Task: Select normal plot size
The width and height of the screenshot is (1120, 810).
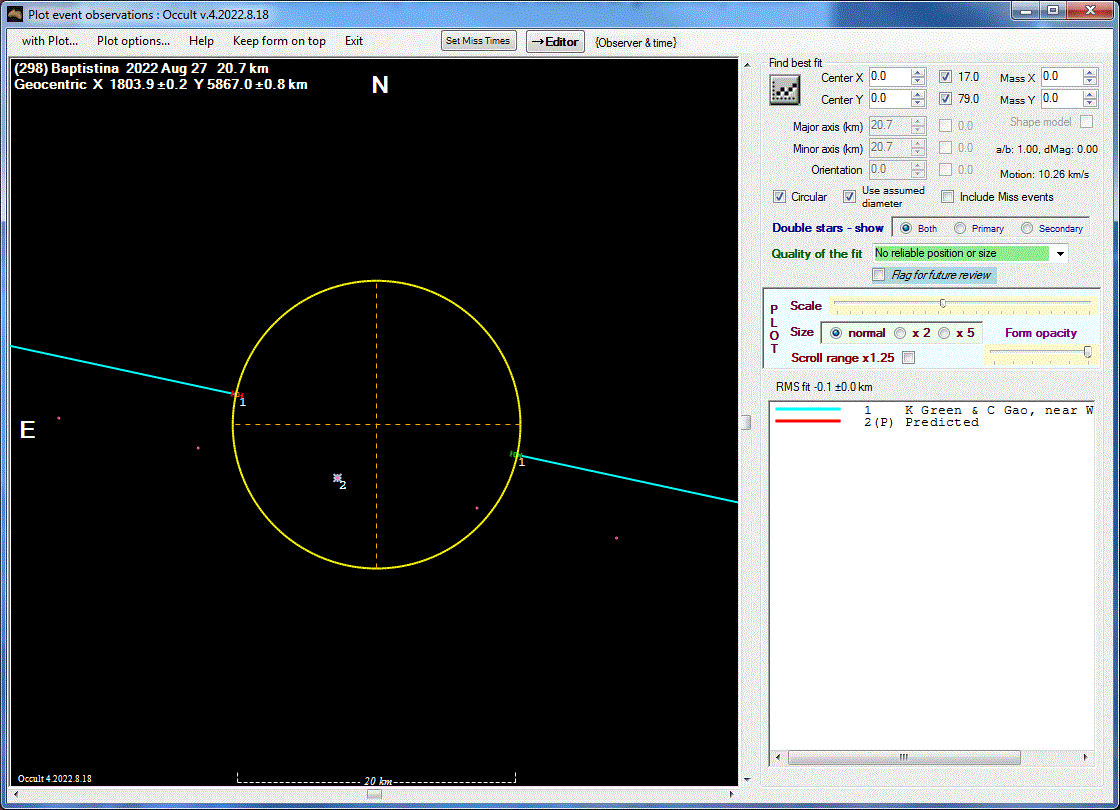Action: (836, 333)
